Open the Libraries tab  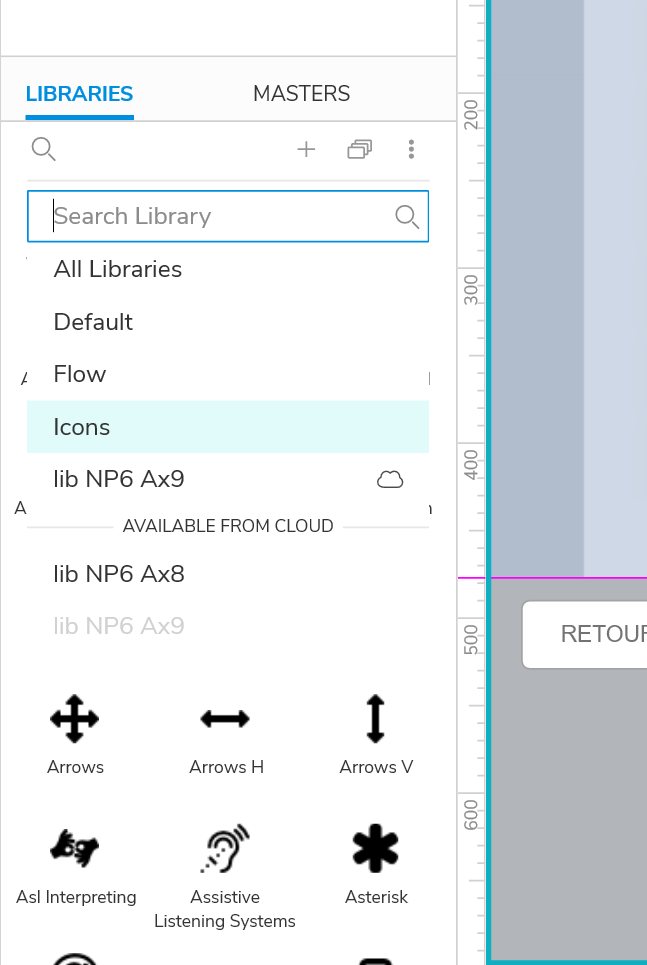point(79,94)
